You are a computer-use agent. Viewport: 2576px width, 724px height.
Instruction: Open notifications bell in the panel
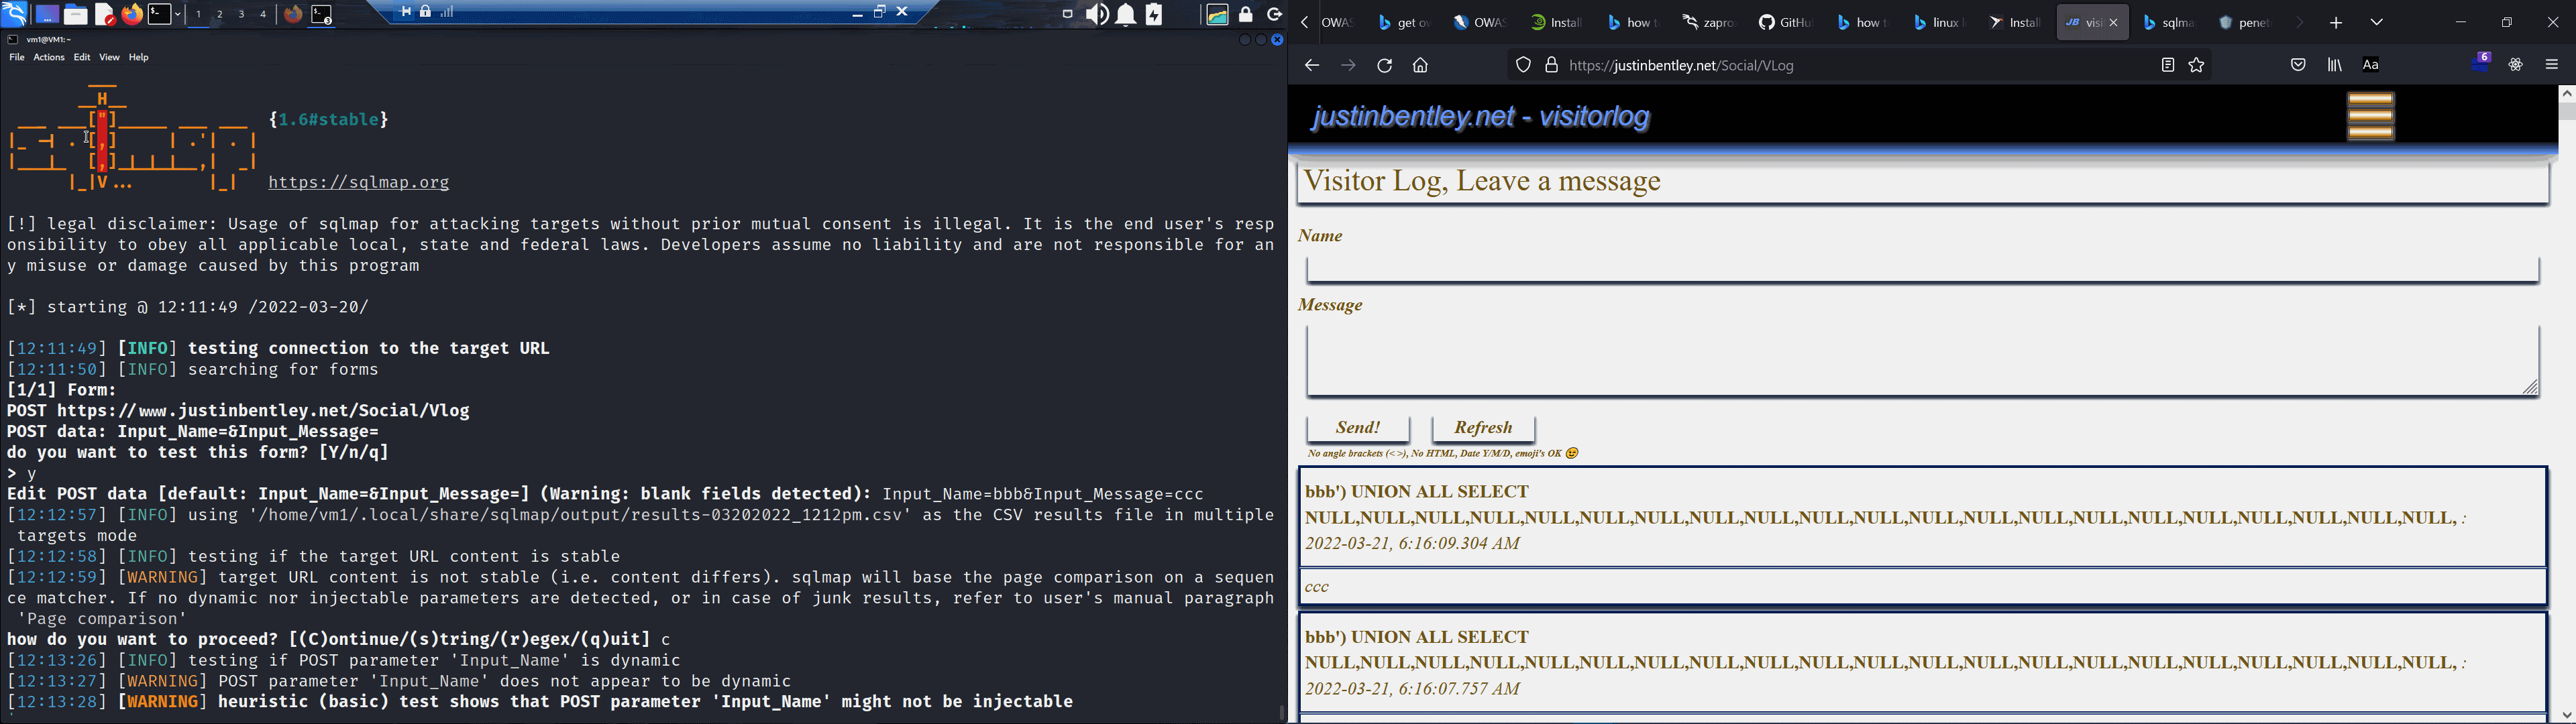click(x=1126, y=14)
